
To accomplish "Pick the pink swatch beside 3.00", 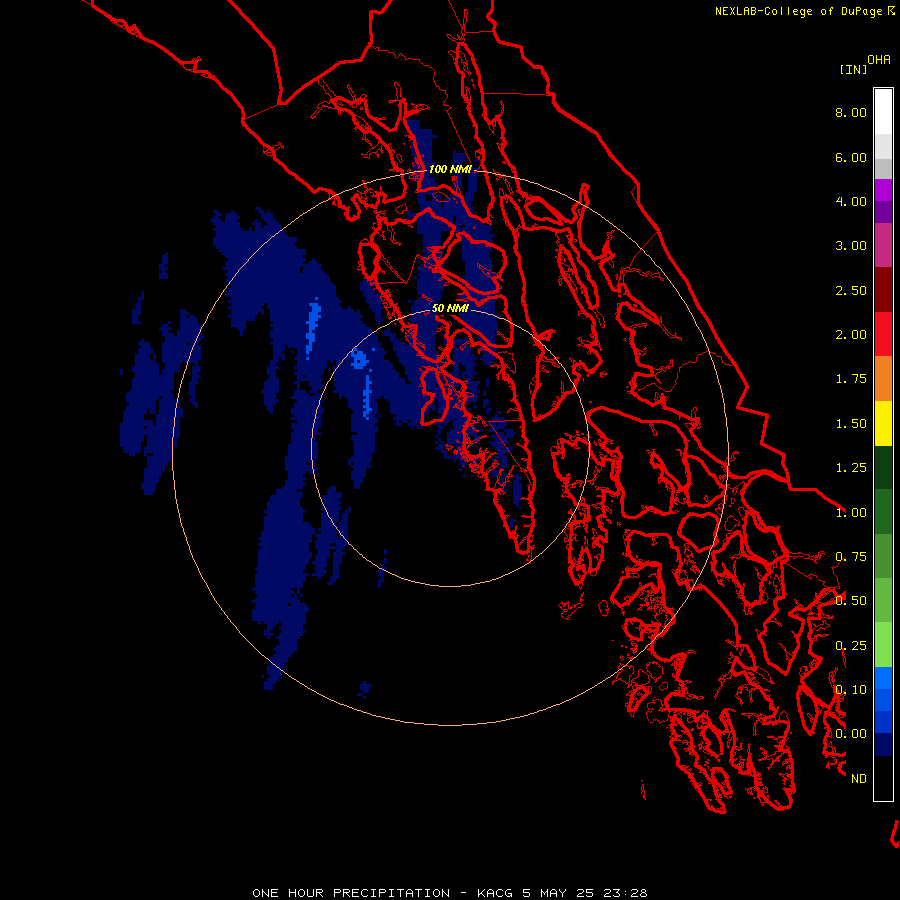I will [883, 246].
